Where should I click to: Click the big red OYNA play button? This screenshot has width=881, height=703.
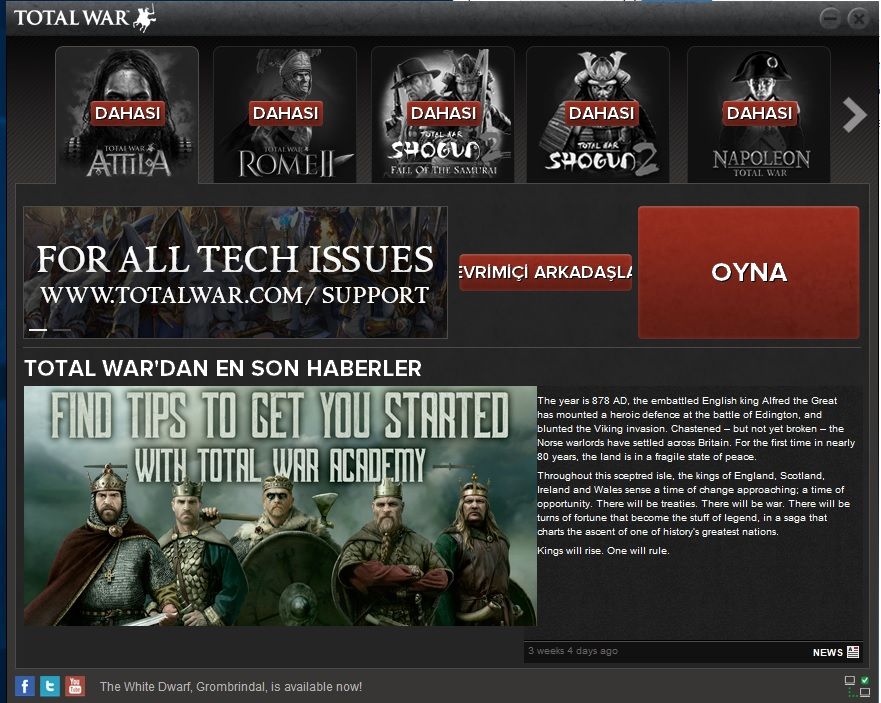point(748,272)
